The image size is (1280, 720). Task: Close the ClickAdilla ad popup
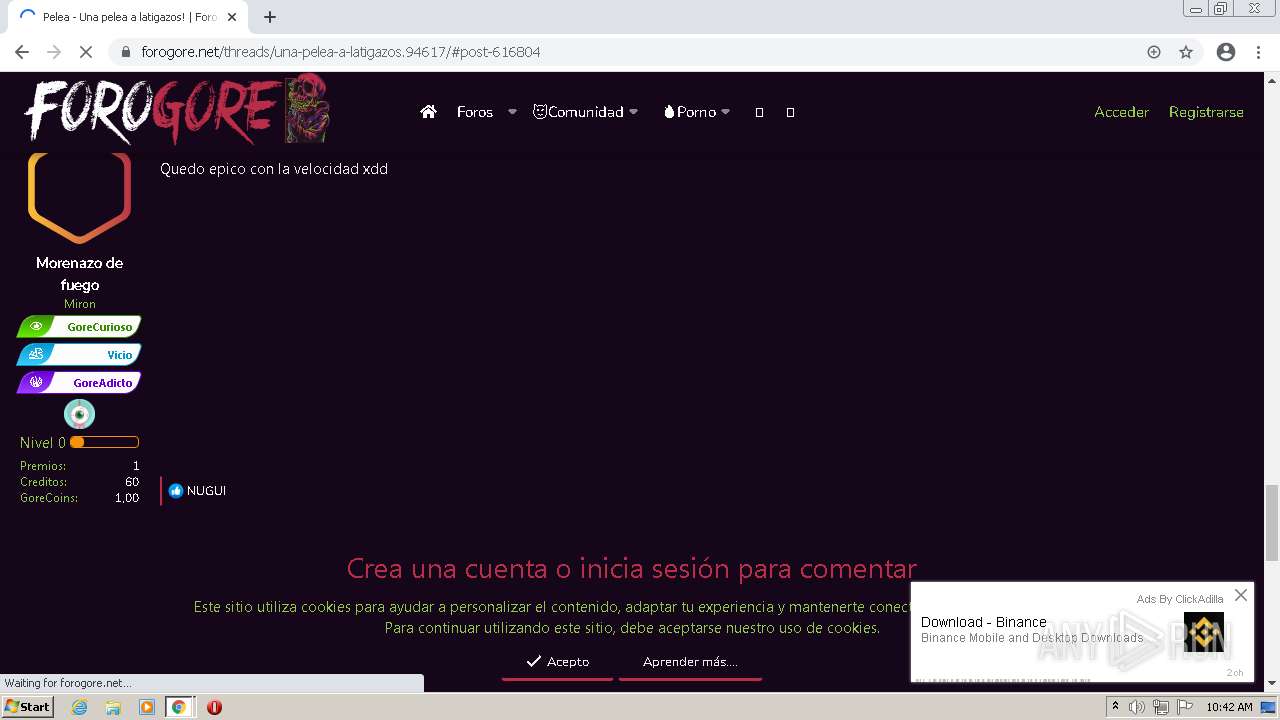click(1241, 595)
